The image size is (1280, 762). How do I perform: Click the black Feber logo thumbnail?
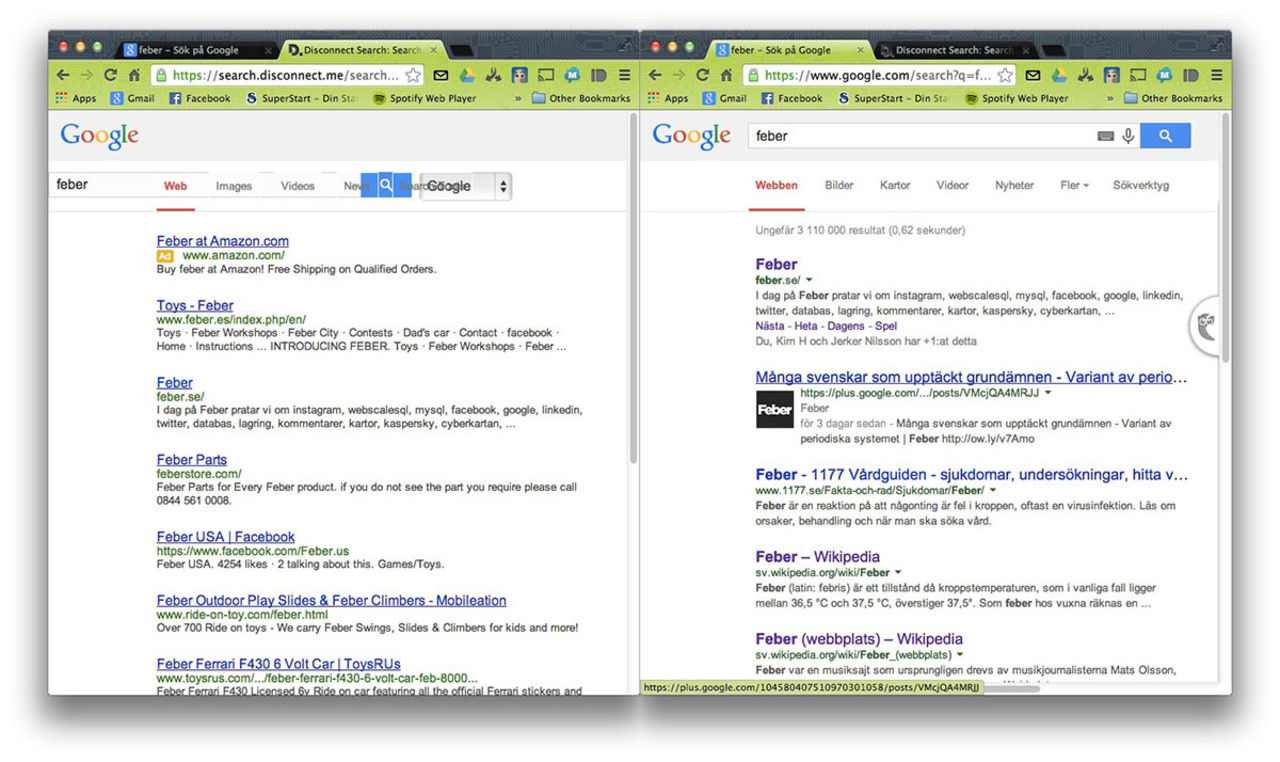point(774,410)
